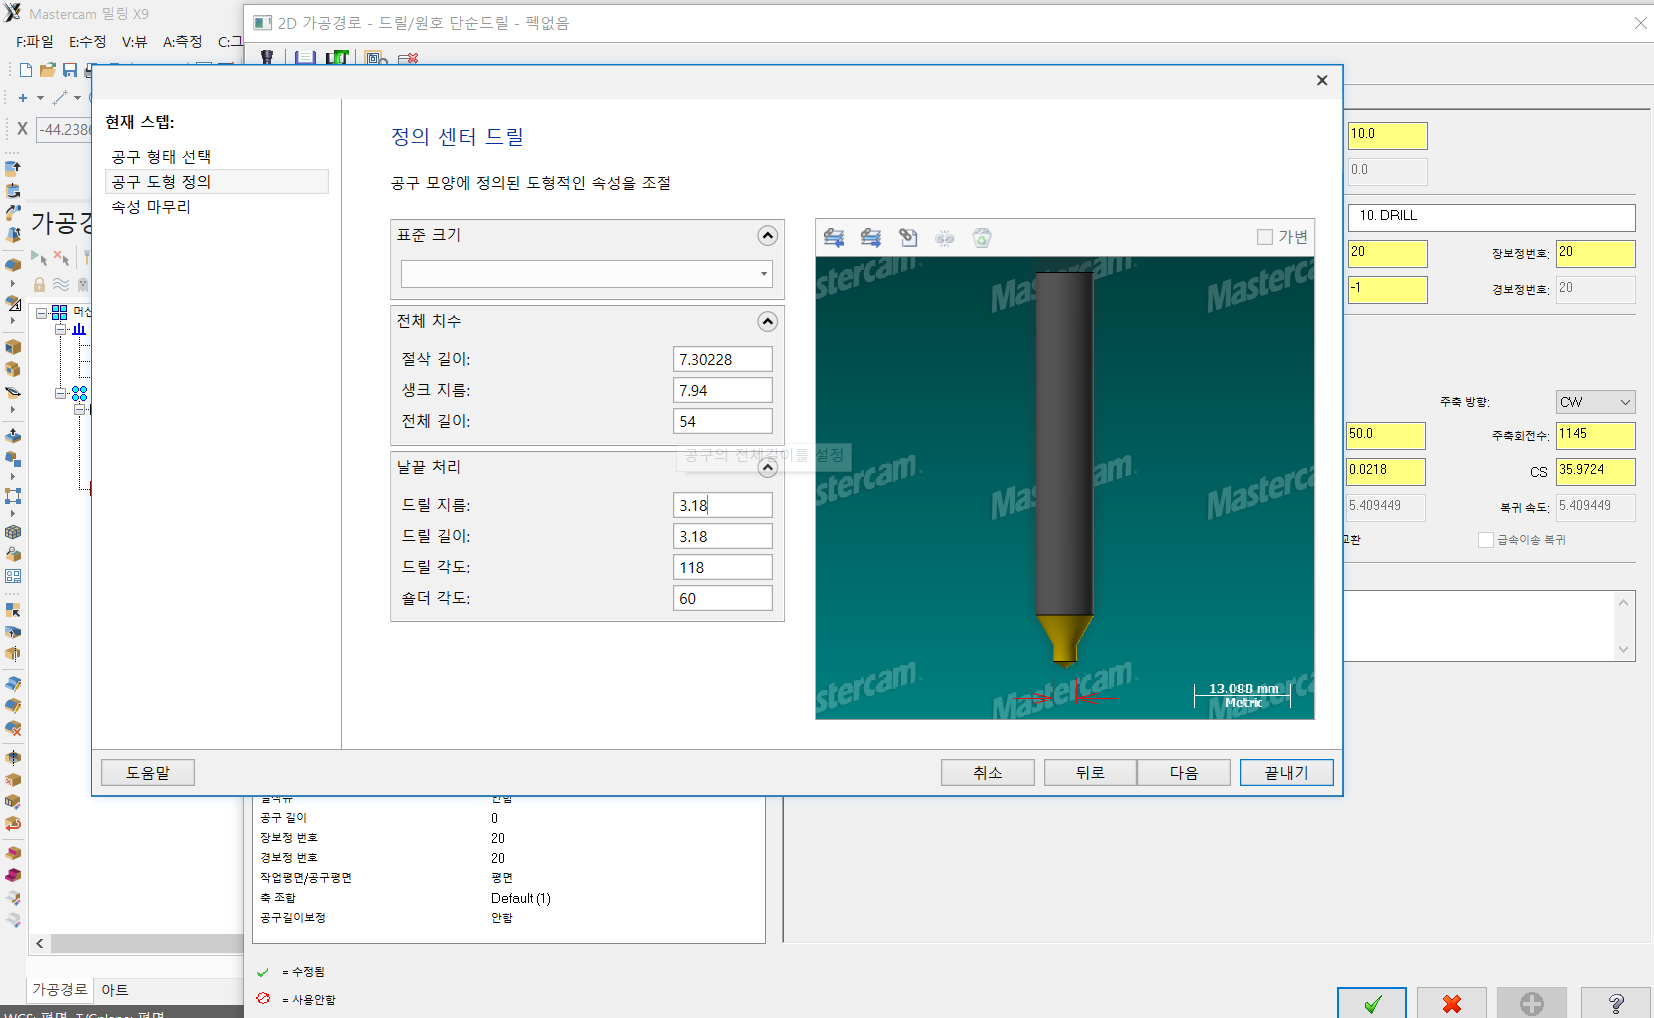
Task: Collapse the 날끝 처리 section
Action: [767, 467]
